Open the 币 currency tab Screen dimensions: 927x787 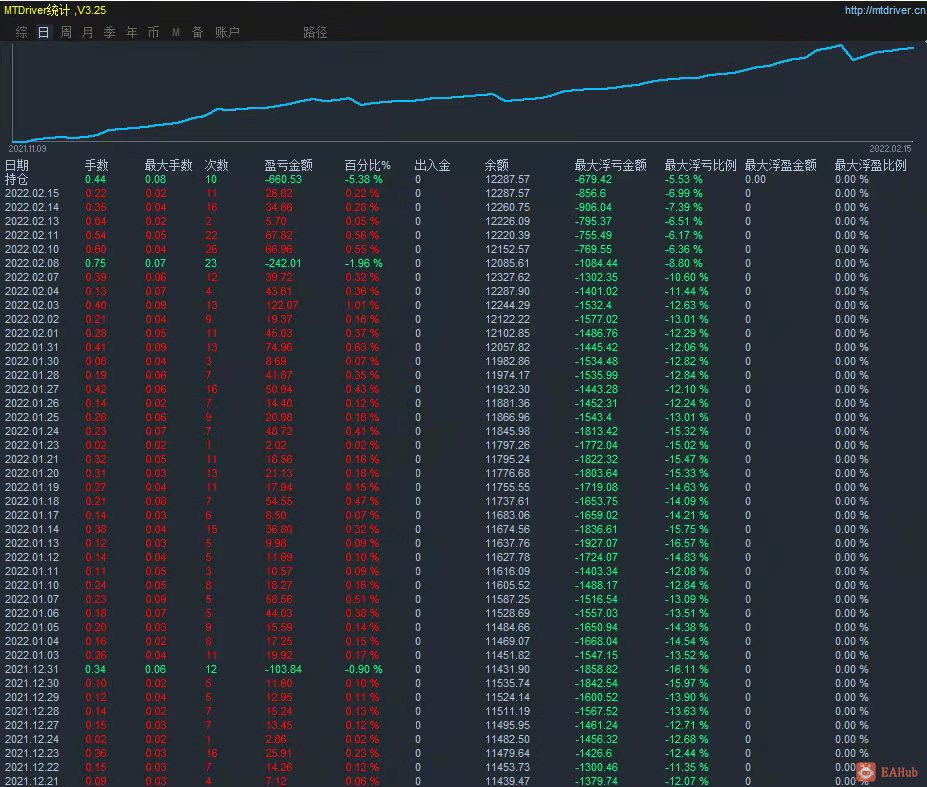point(153,32)
